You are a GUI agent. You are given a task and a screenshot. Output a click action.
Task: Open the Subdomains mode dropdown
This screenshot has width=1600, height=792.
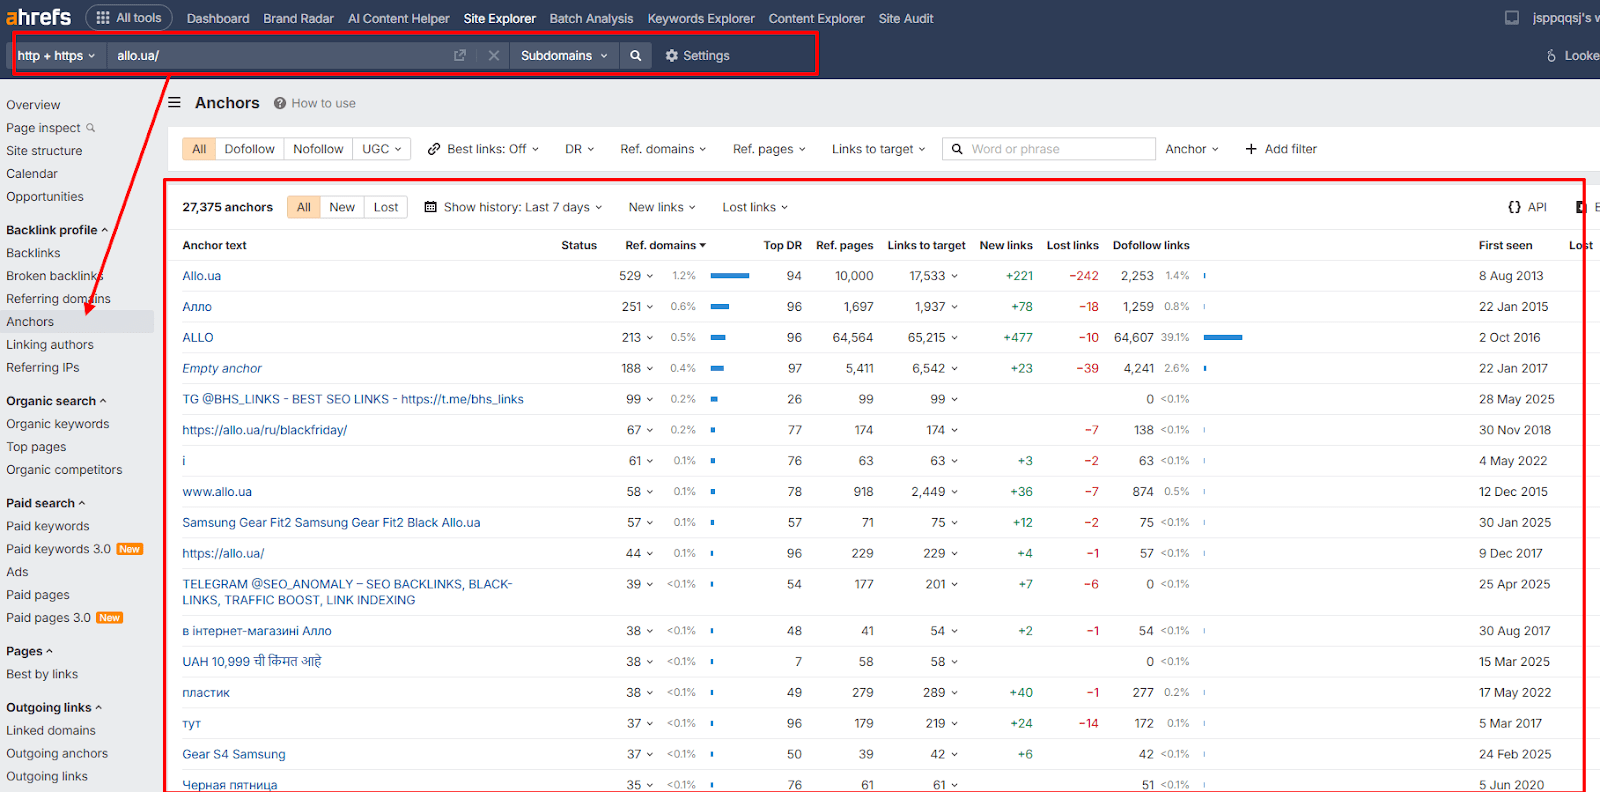point(564,56)
